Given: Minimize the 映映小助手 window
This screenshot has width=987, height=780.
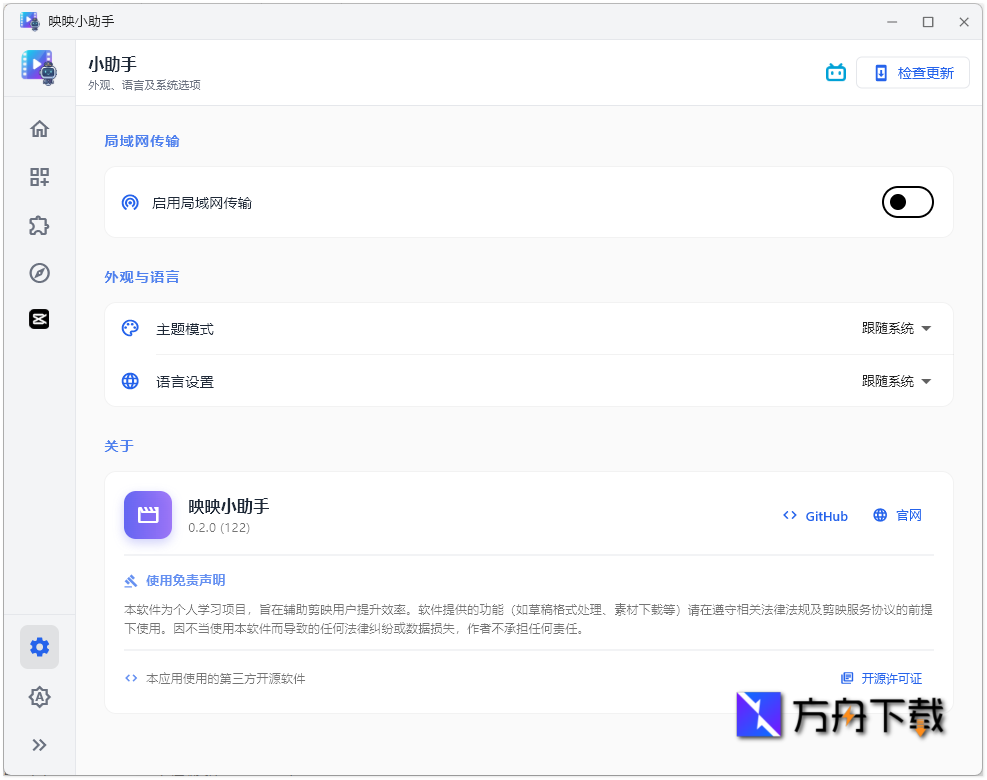Looking at the screenshot, I should (892, 22).
